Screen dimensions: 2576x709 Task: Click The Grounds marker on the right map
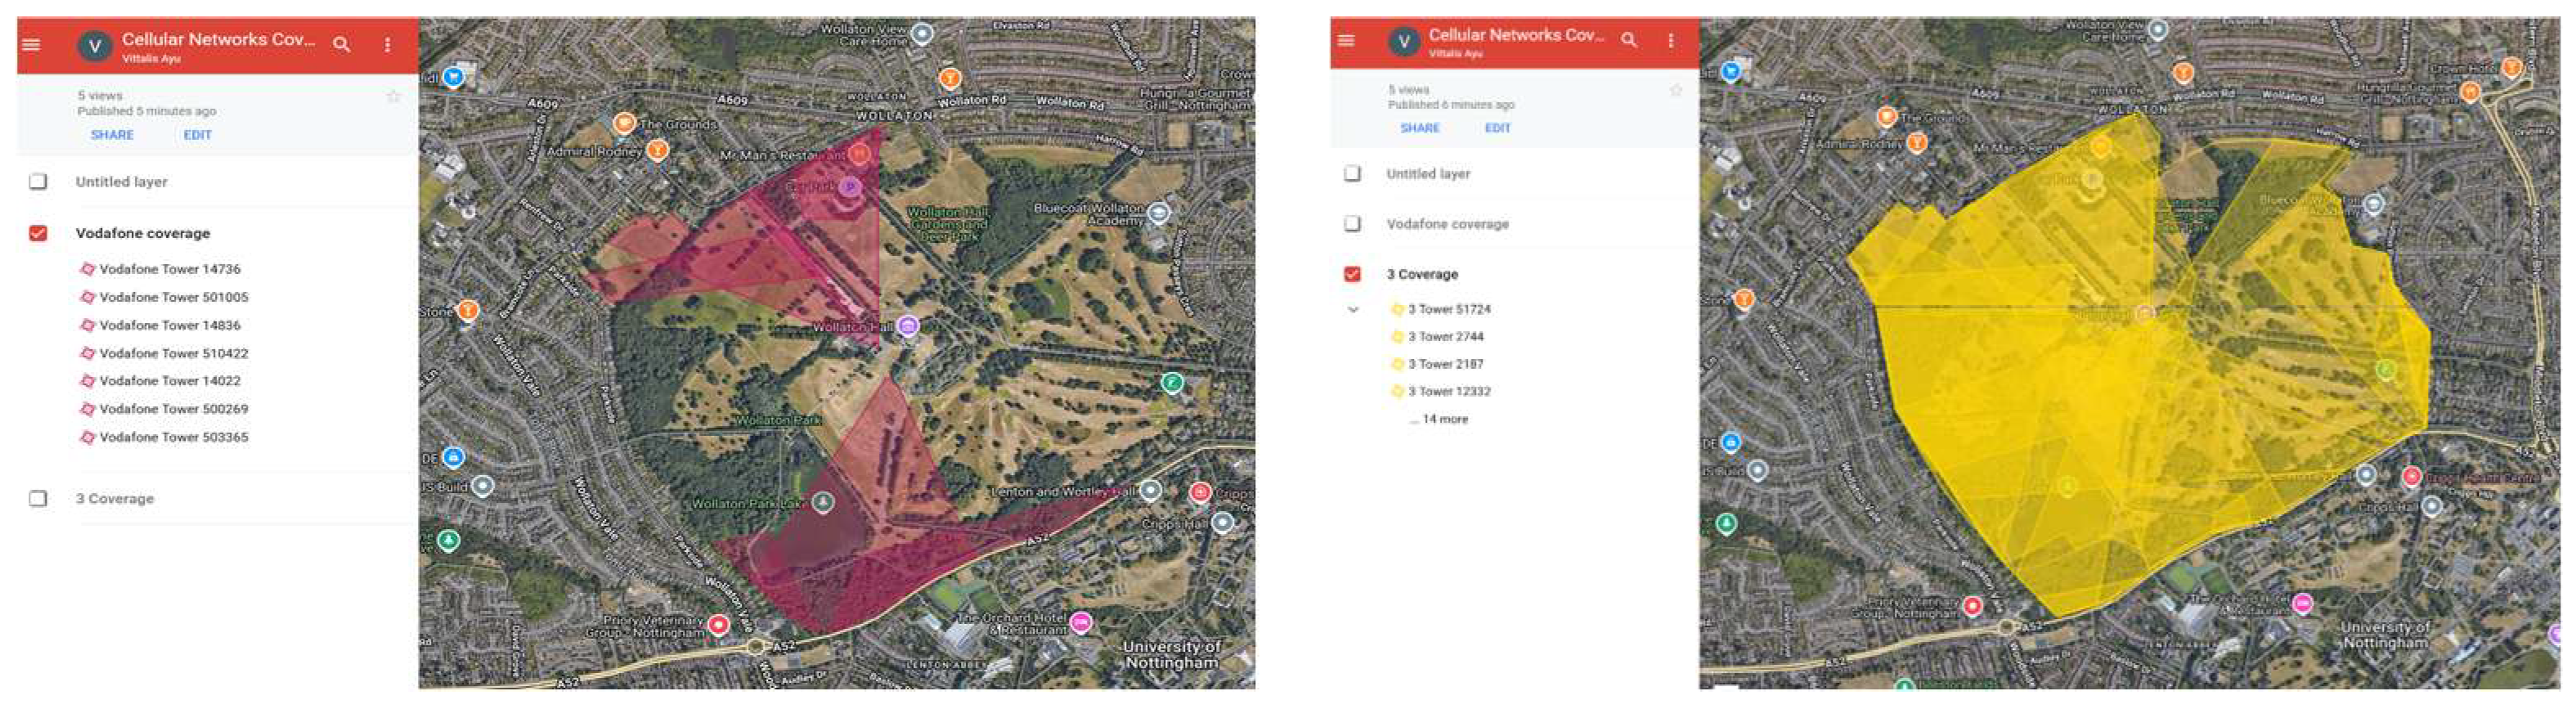click(x=1887, y=117)
